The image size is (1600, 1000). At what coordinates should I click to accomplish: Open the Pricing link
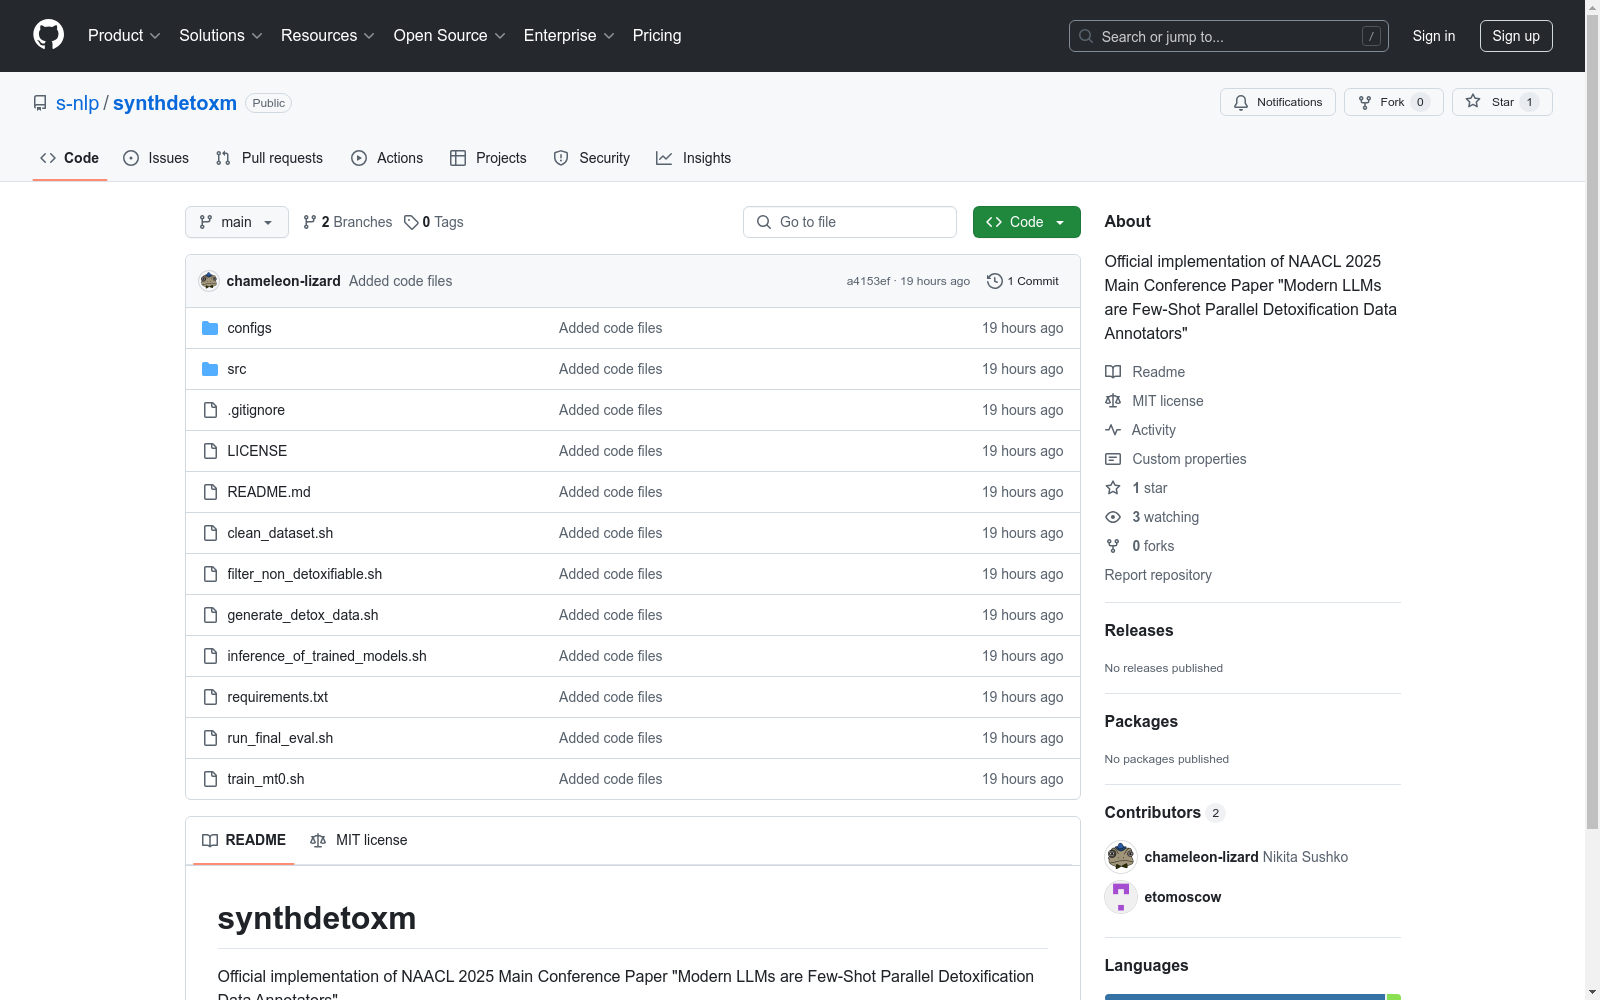[x=657, y=35]
